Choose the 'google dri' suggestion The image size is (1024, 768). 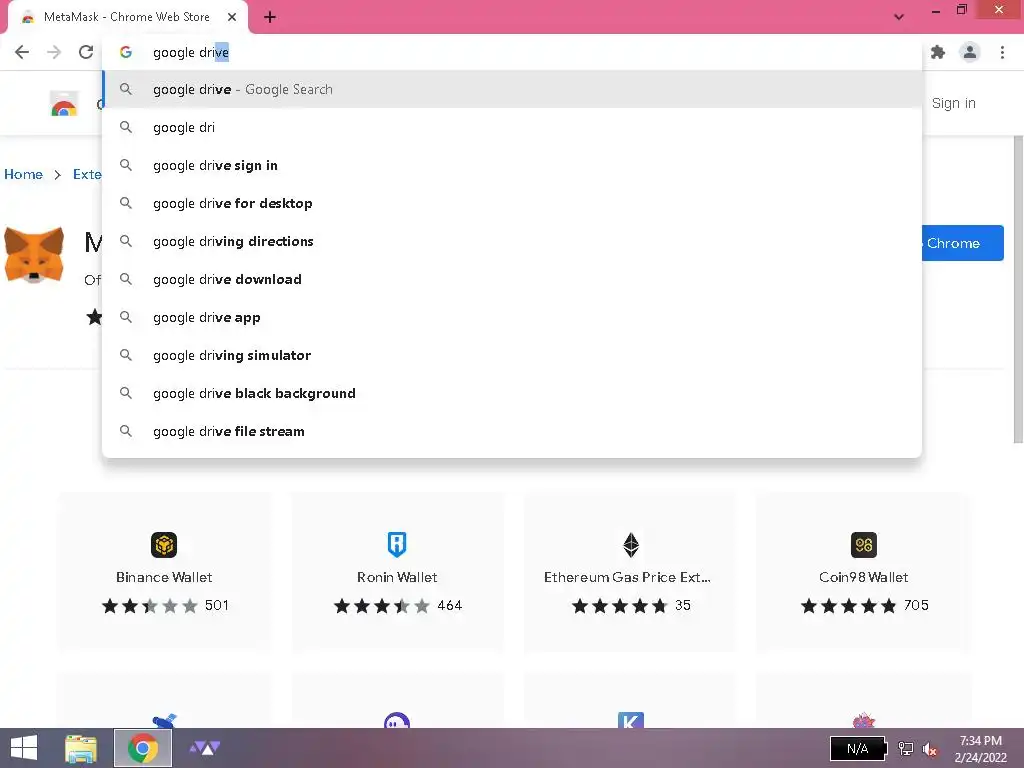click(513, 127)
